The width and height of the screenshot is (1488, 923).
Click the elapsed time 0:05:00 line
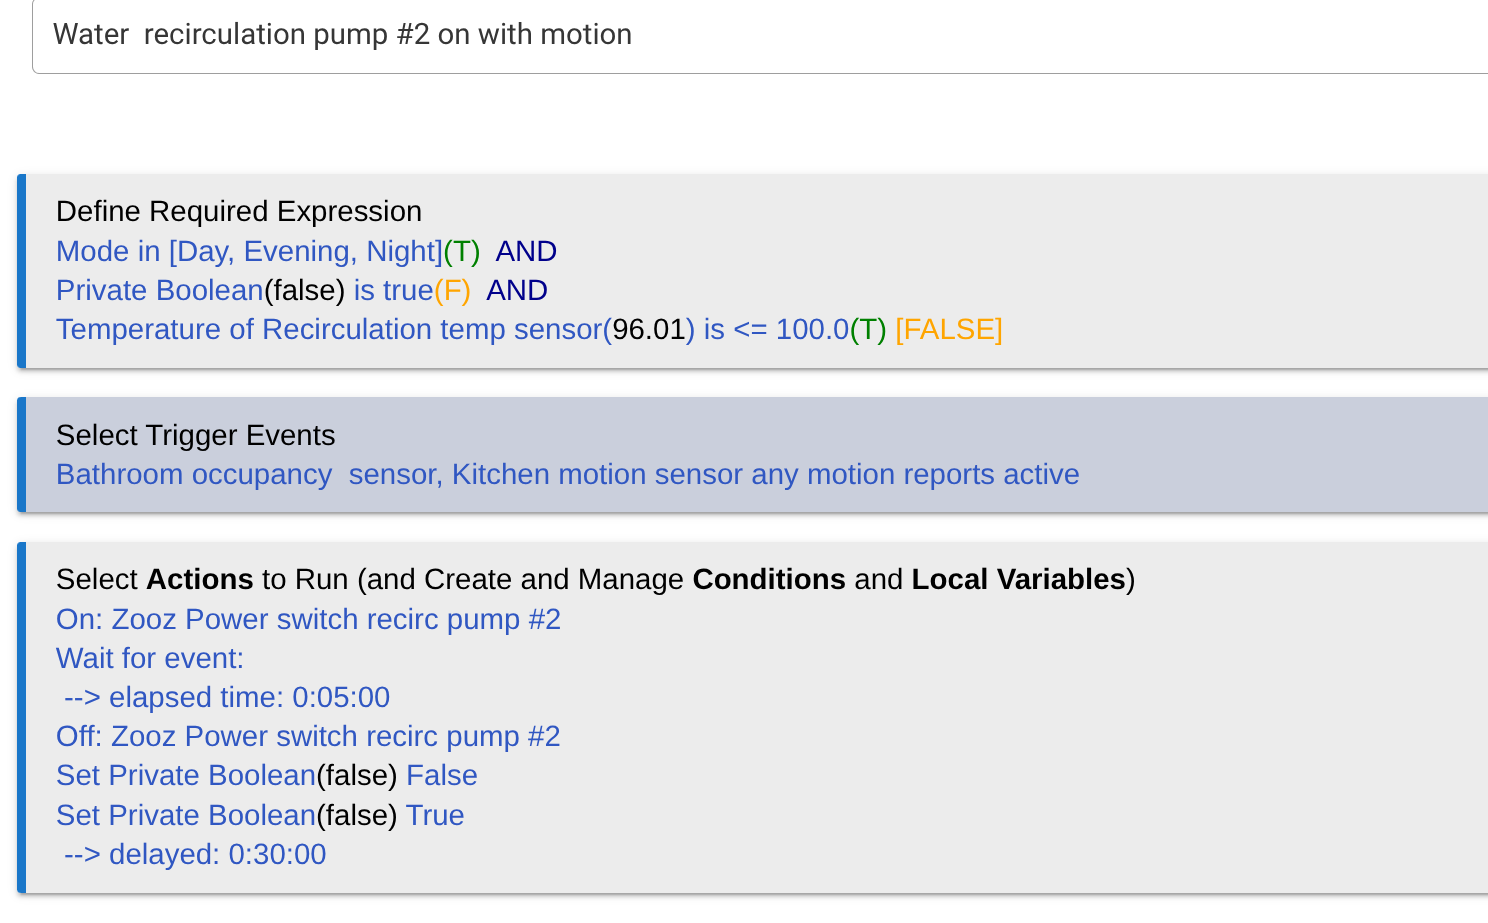[227, 697]
